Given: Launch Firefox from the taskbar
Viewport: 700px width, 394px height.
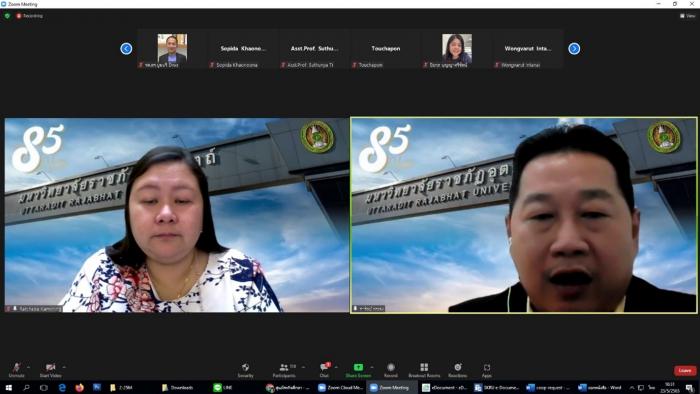Looking at the screenshot, I should (79, 388).
